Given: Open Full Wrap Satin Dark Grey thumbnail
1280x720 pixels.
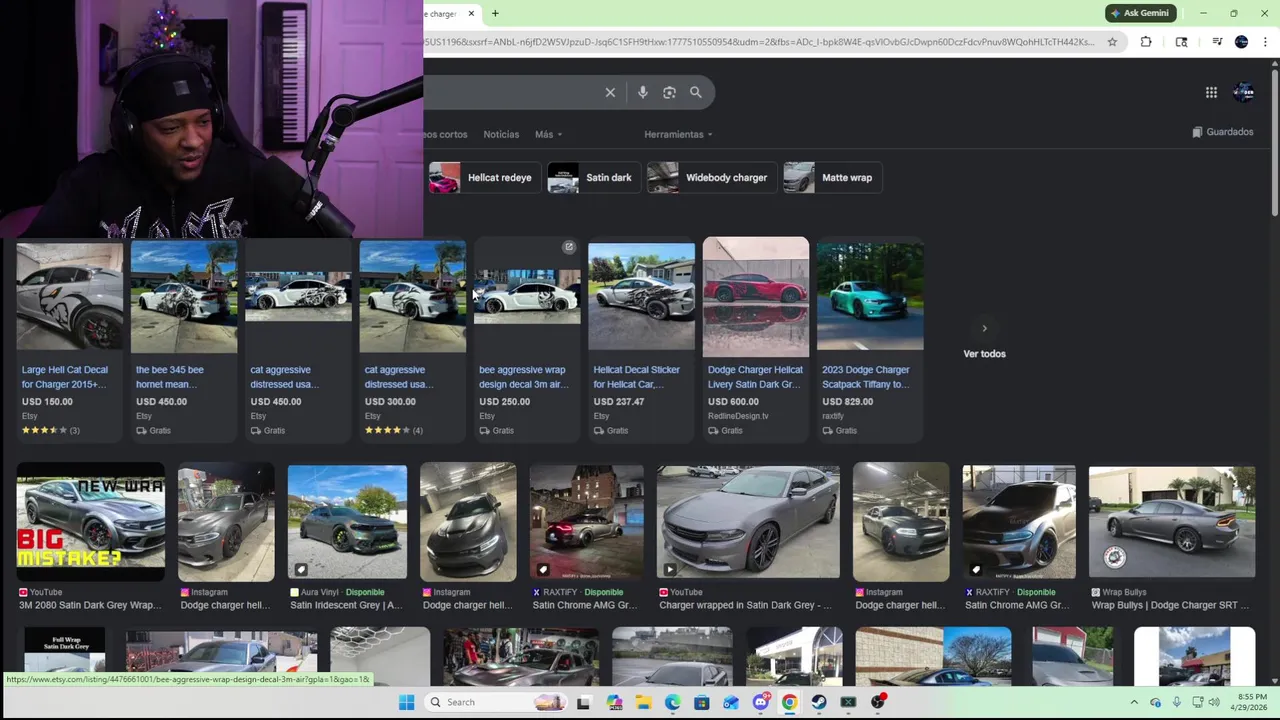Looking at the screenshot, I should (x=64, y=655).
